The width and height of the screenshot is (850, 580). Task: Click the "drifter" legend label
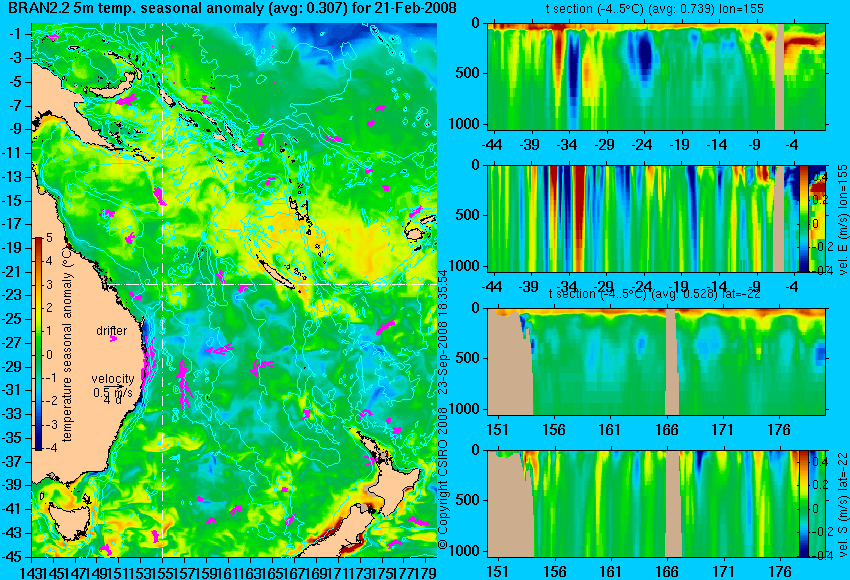point(112,331)
